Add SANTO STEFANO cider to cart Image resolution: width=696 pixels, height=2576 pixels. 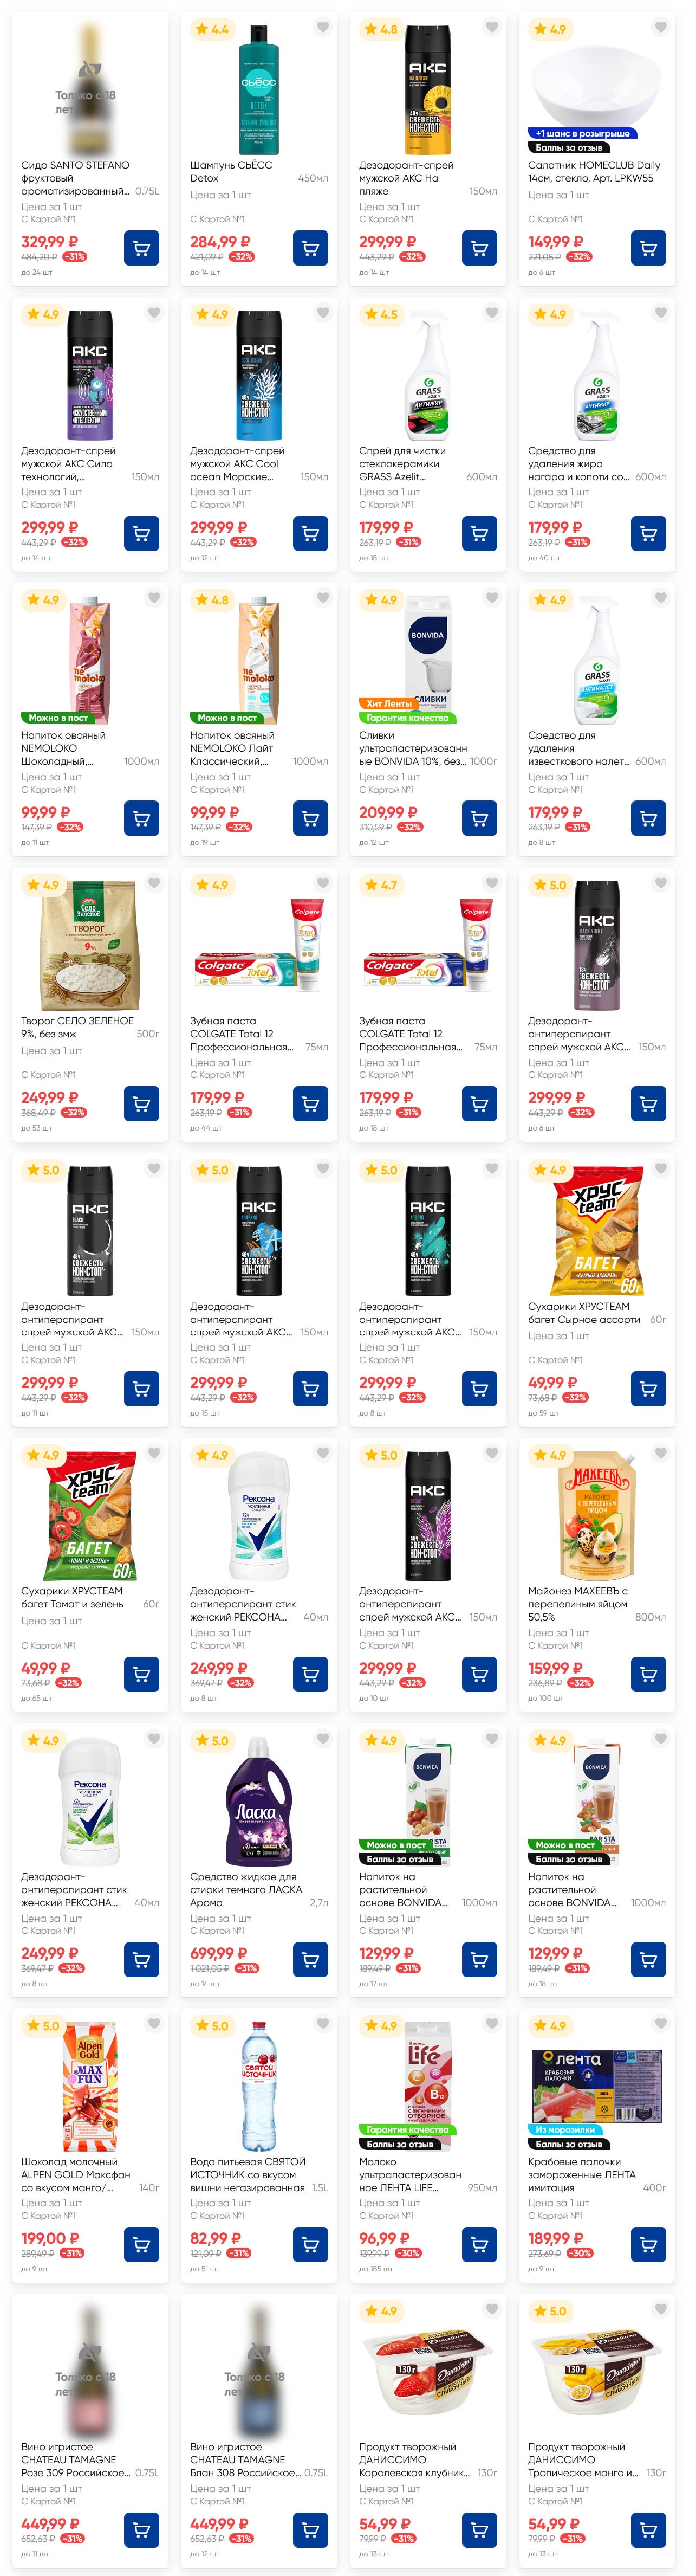point(141,248)
